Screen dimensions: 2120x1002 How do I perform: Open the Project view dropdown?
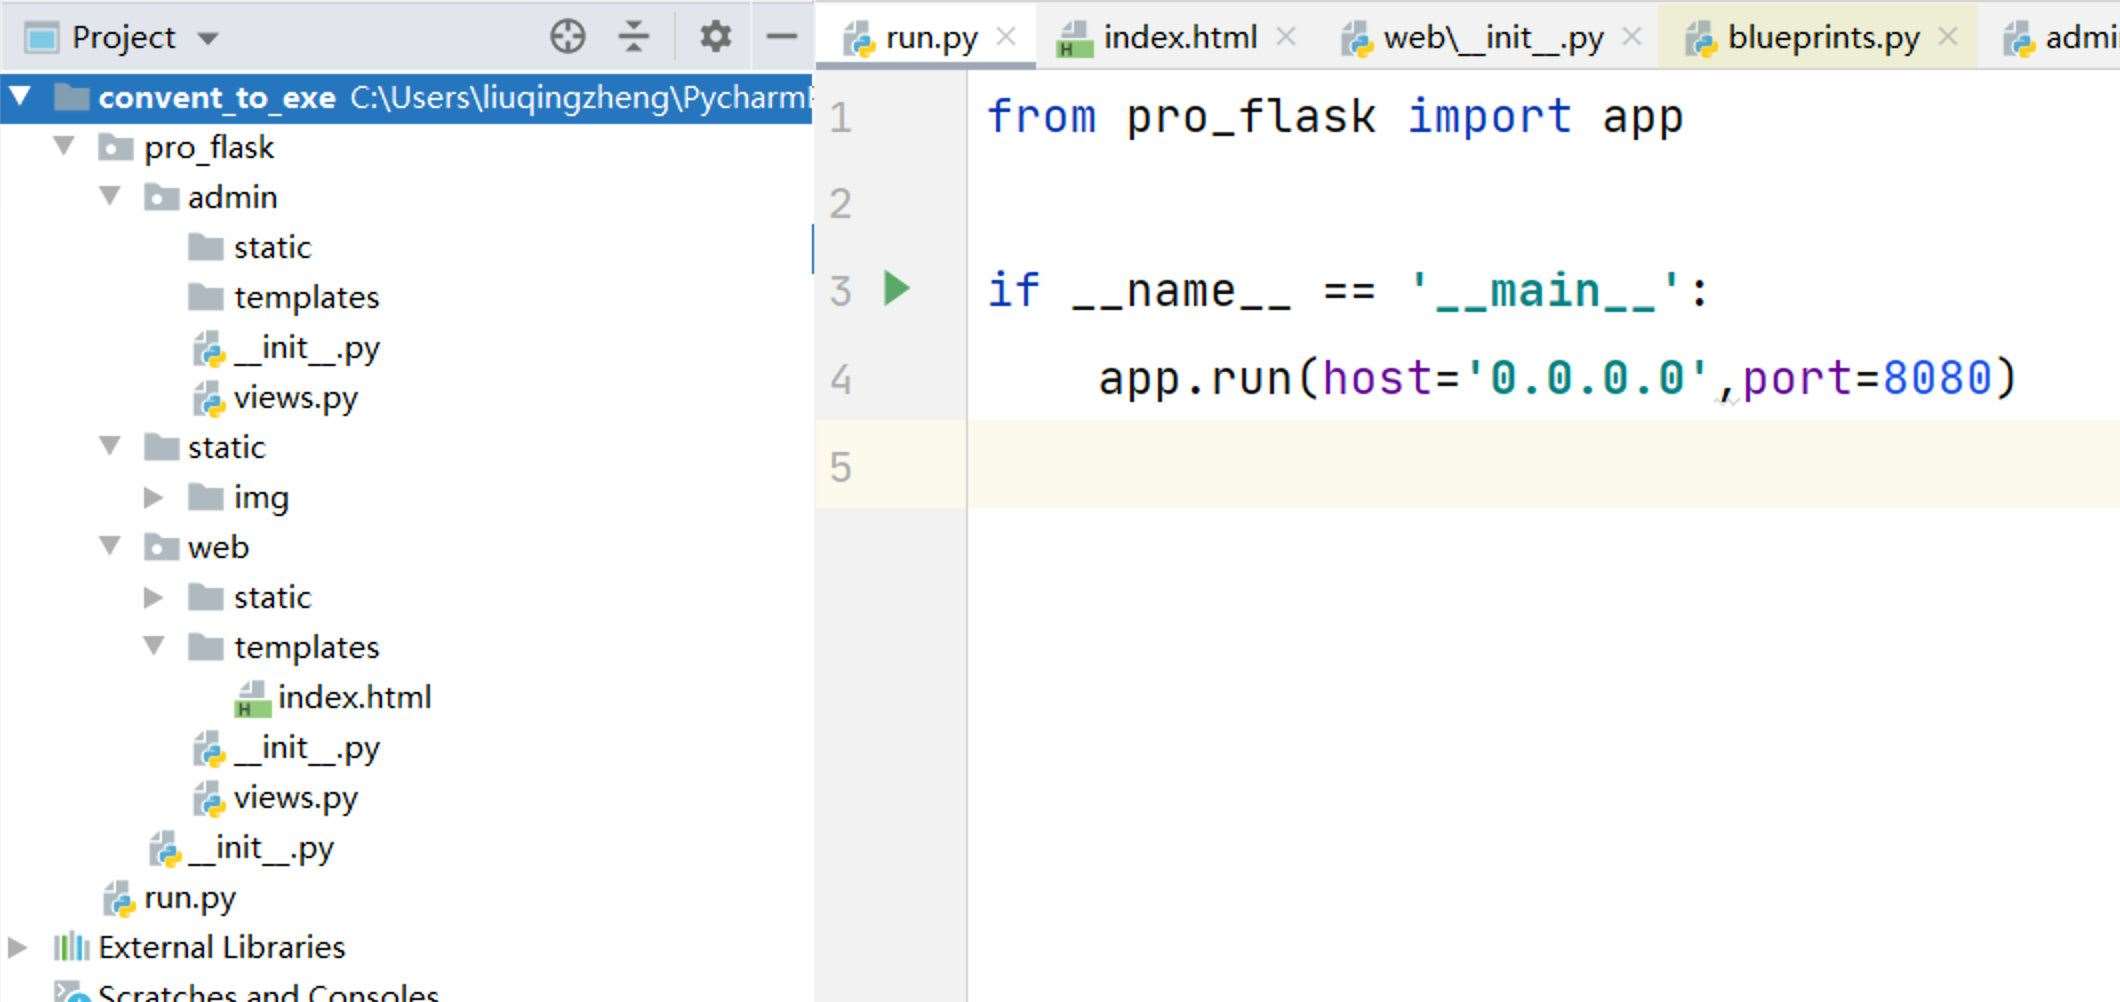tap(208, 39)
